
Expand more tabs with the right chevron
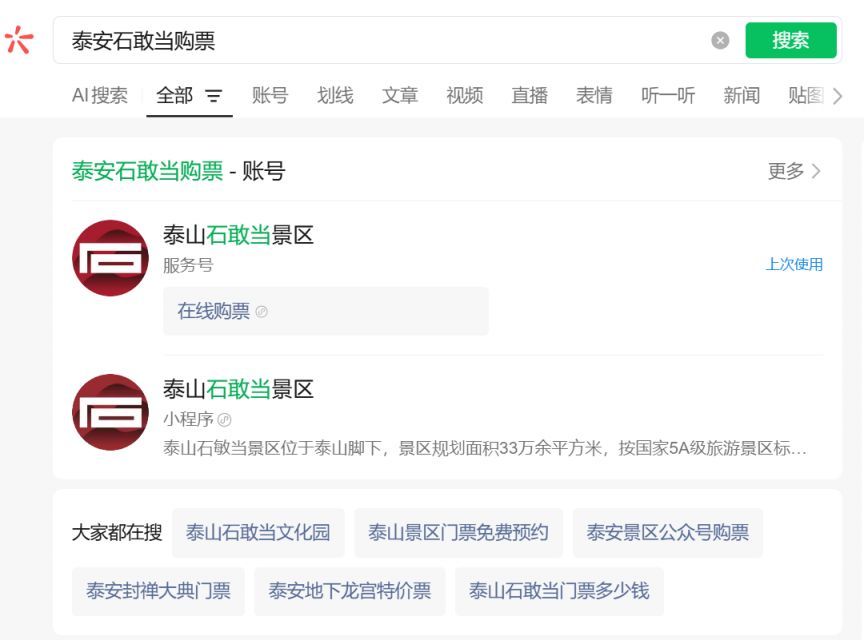click(838, 96)
